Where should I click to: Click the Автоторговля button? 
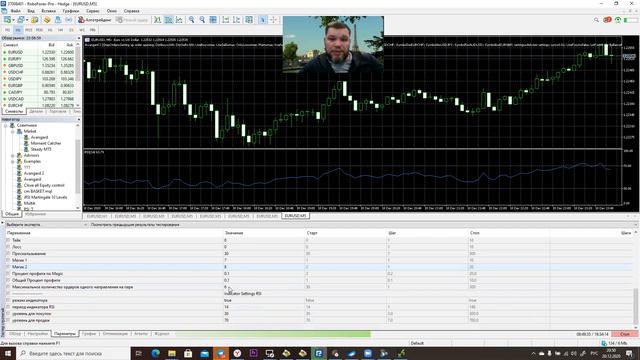point(95,20)
